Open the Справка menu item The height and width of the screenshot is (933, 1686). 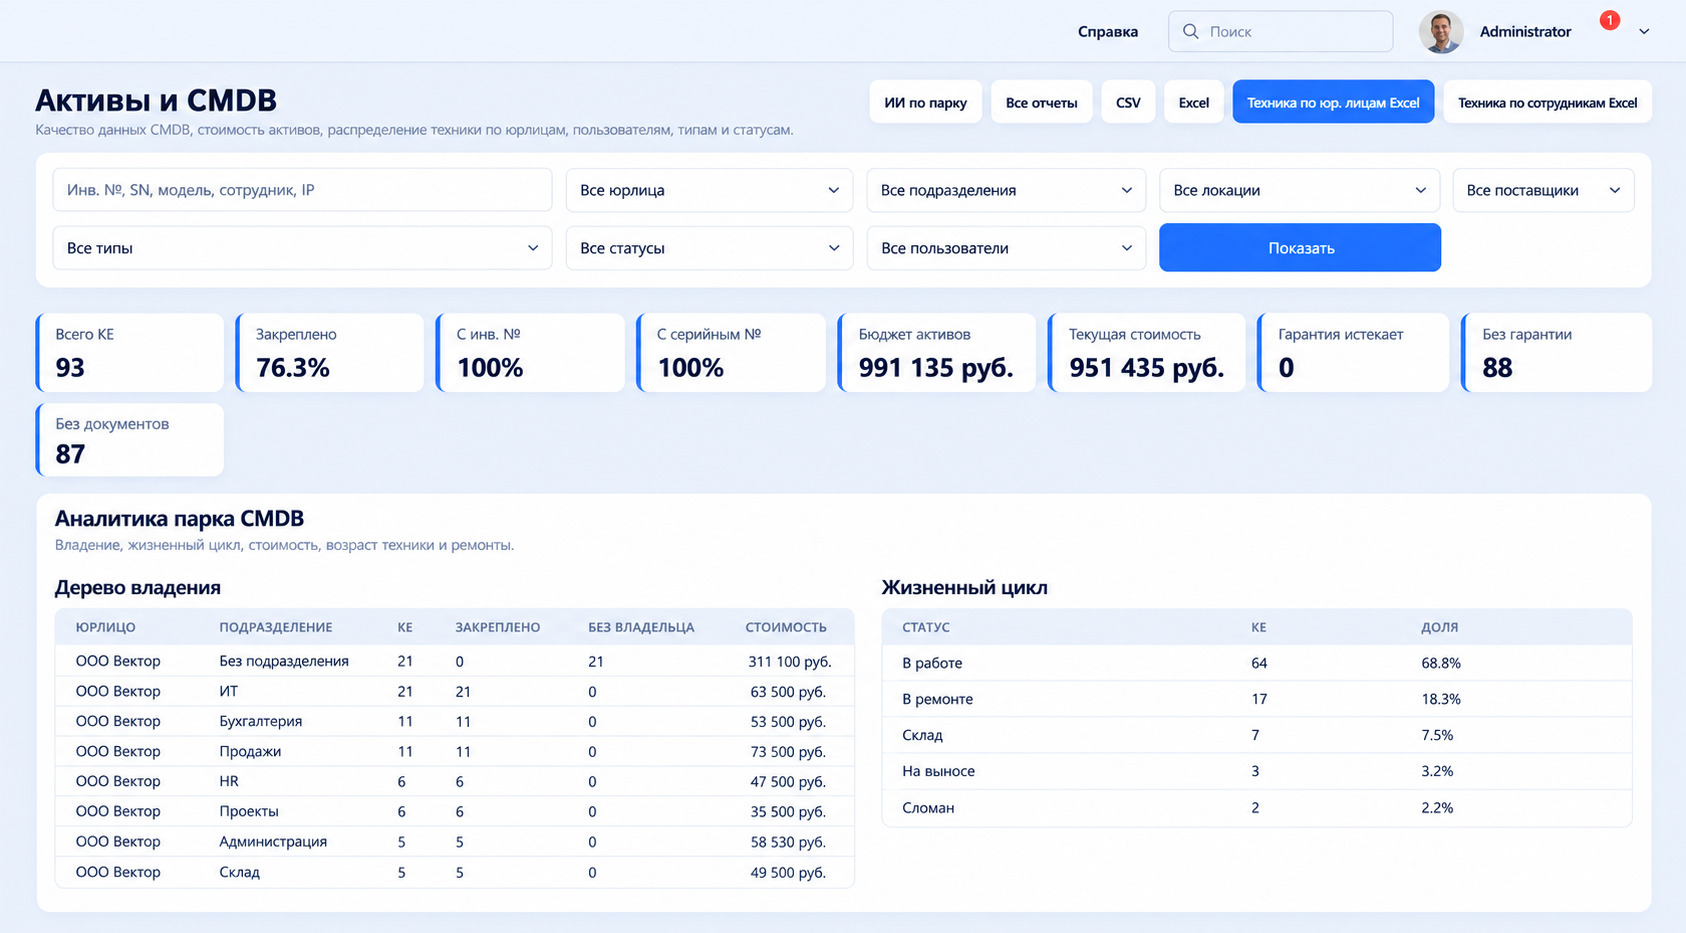point(1108,32)
